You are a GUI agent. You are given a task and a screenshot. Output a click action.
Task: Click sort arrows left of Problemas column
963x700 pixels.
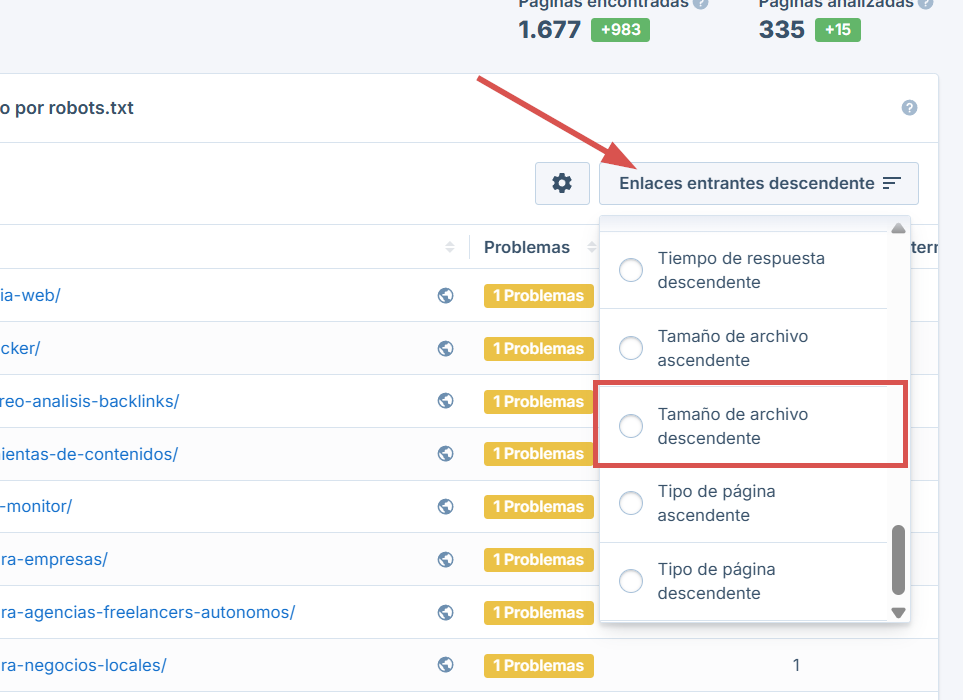pyautogui.click(x=450, y=247)
